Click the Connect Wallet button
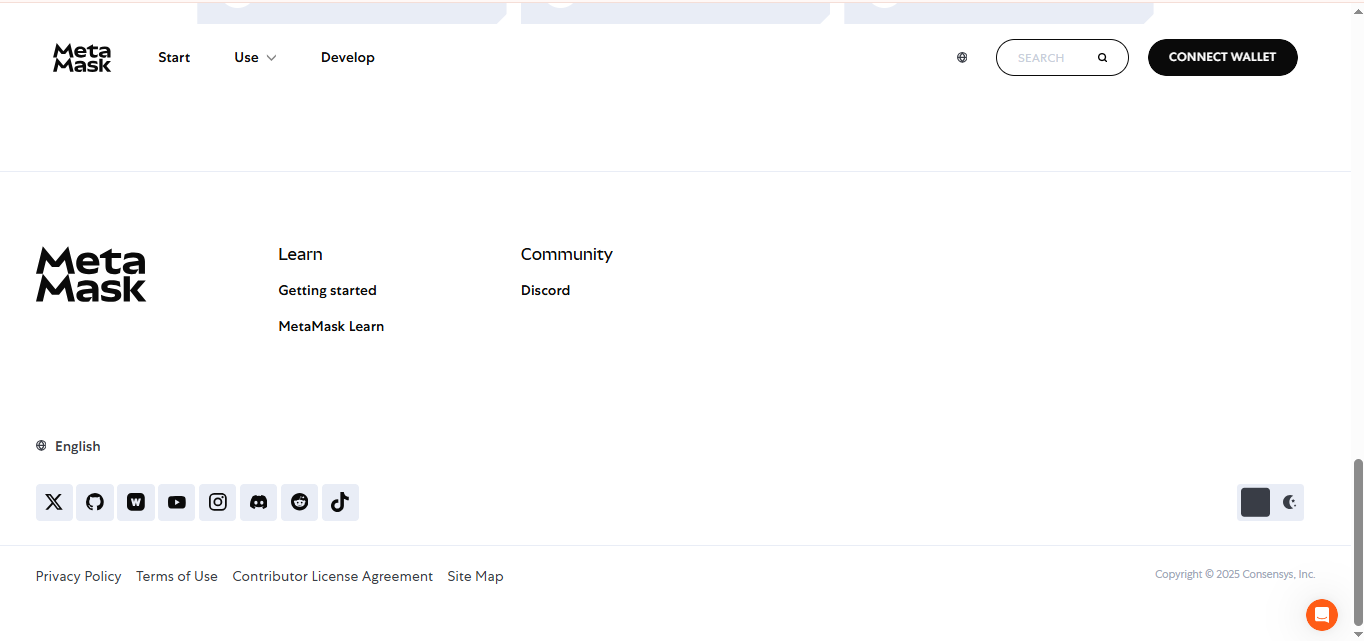The width and height of the screenshot is (1364, 641). [1223, 57]
